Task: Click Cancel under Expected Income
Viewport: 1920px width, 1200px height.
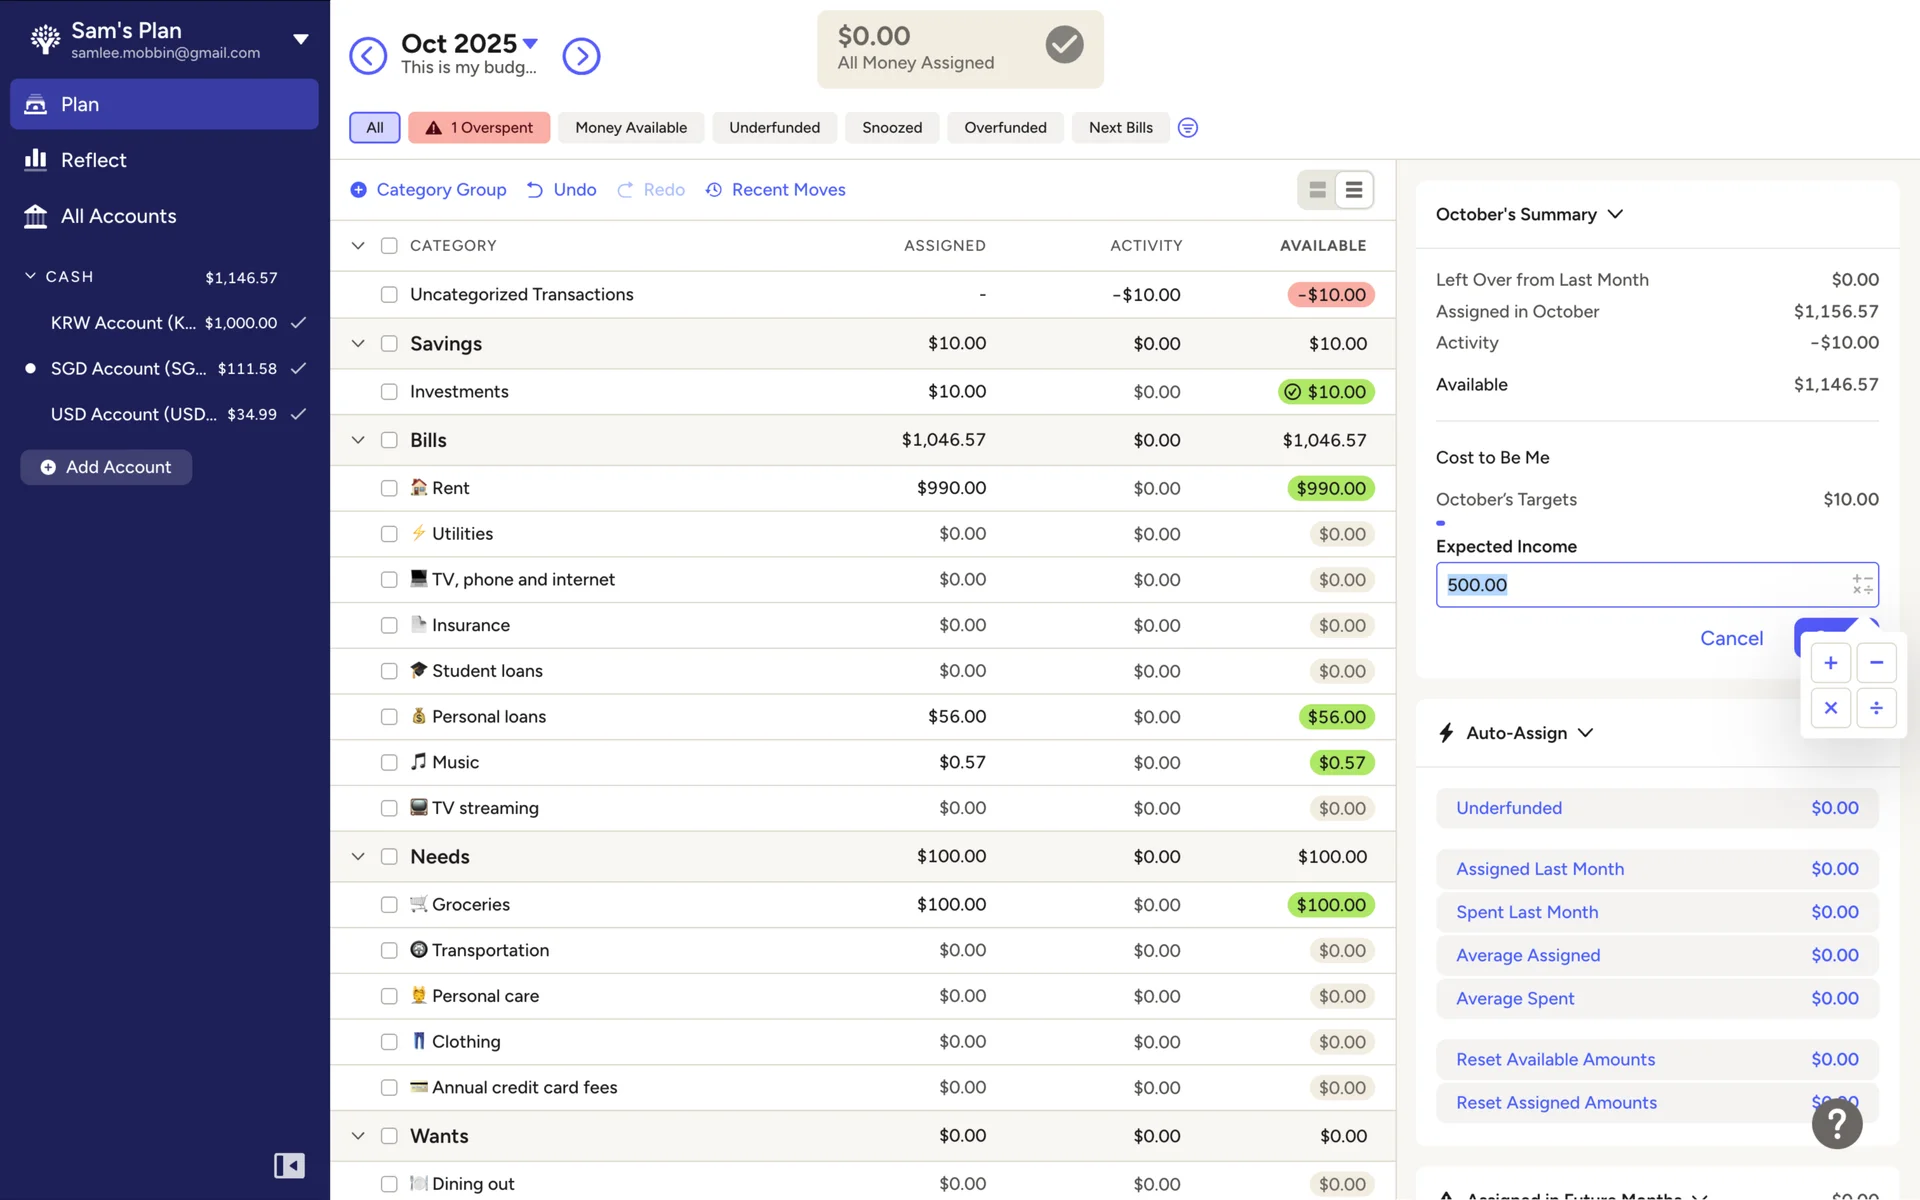Action: click(x=1731, y=638)
